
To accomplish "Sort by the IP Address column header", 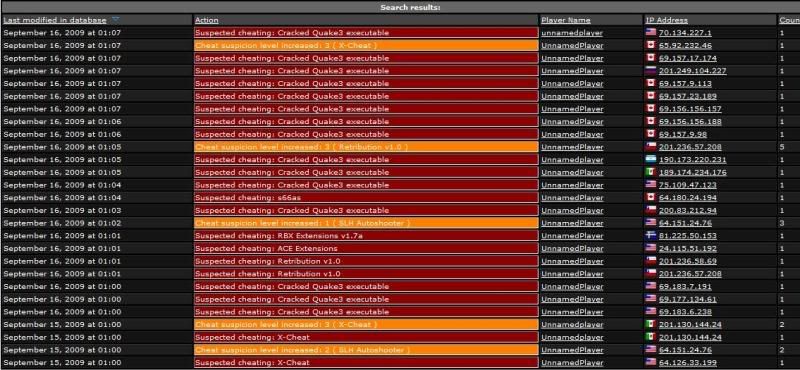I will 666,20.
